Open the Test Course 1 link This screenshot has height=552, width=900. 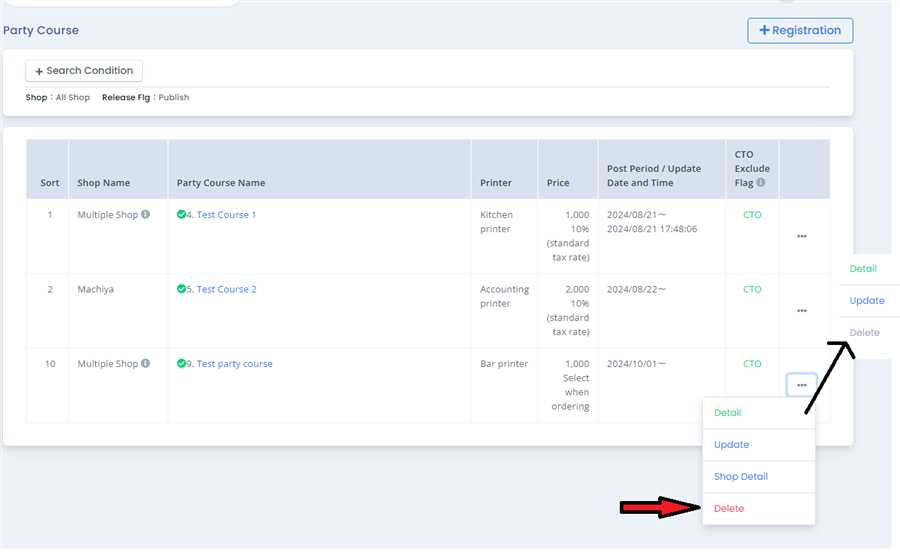click(226, 215)
